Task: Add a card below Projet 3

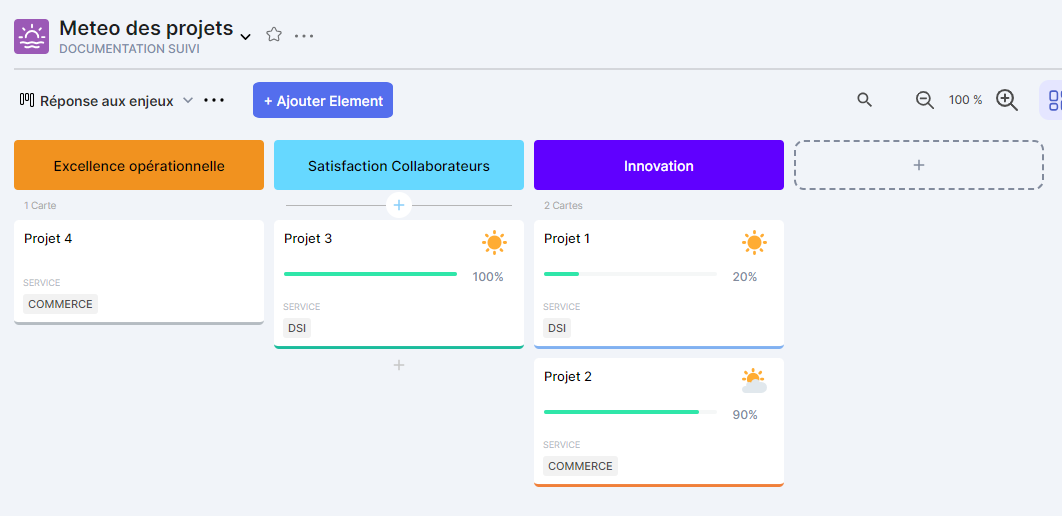Action: coord(399,365)
